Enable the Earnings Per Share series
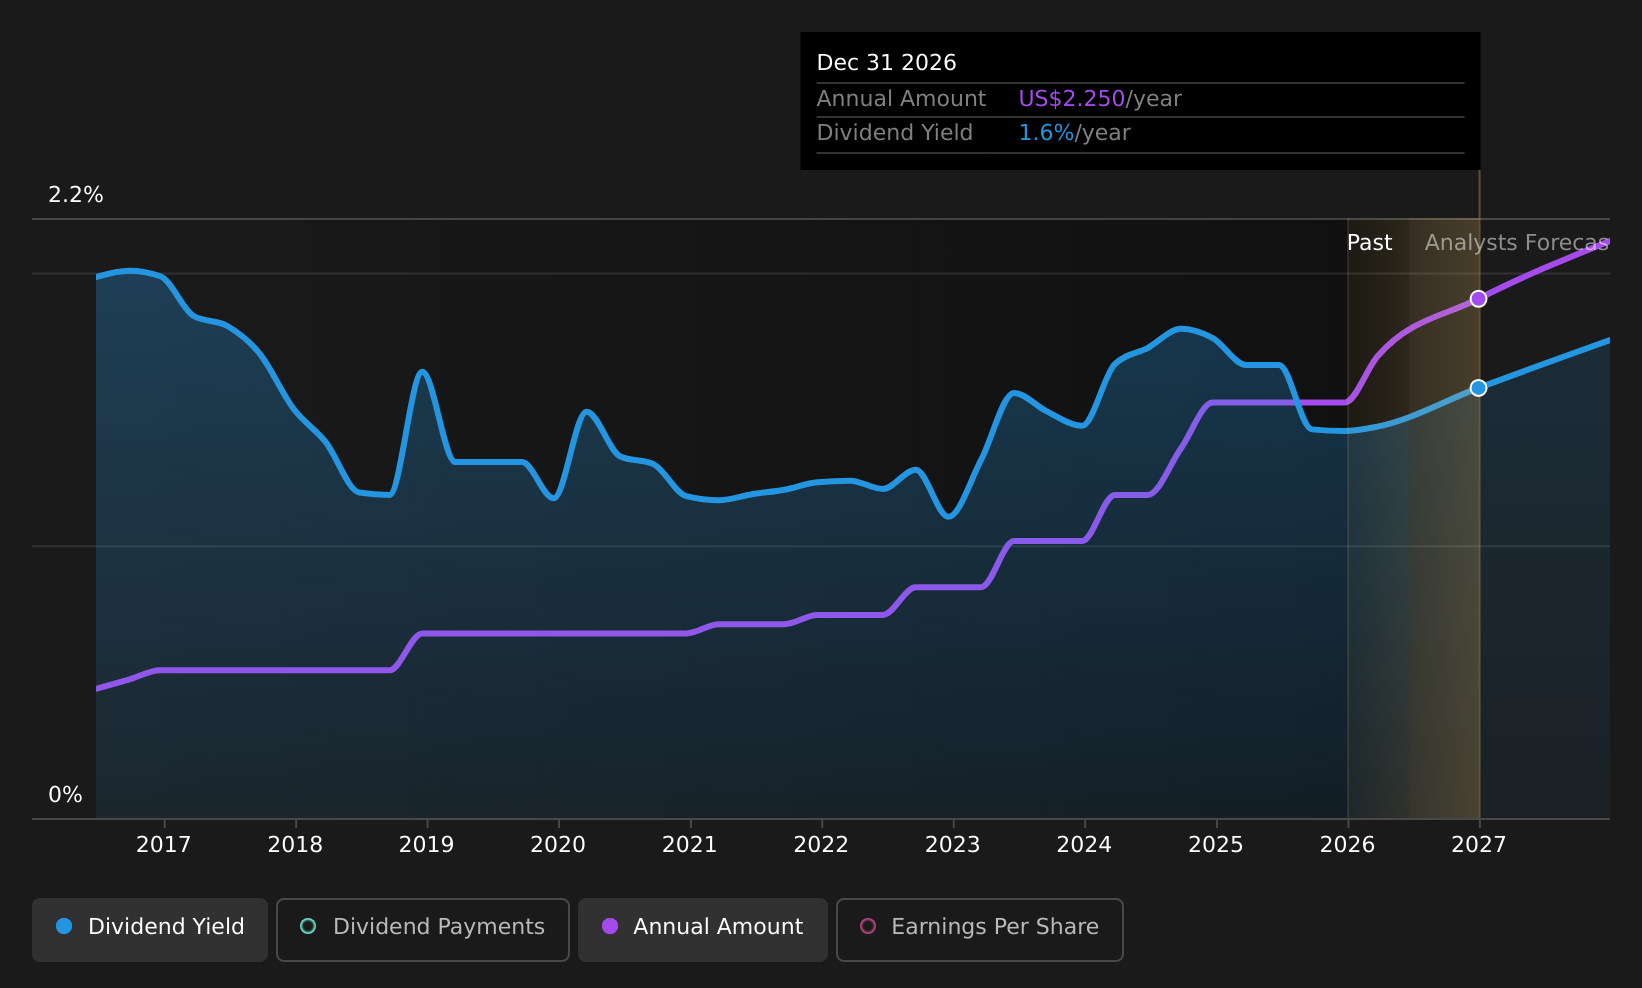 tap(980, 930)
